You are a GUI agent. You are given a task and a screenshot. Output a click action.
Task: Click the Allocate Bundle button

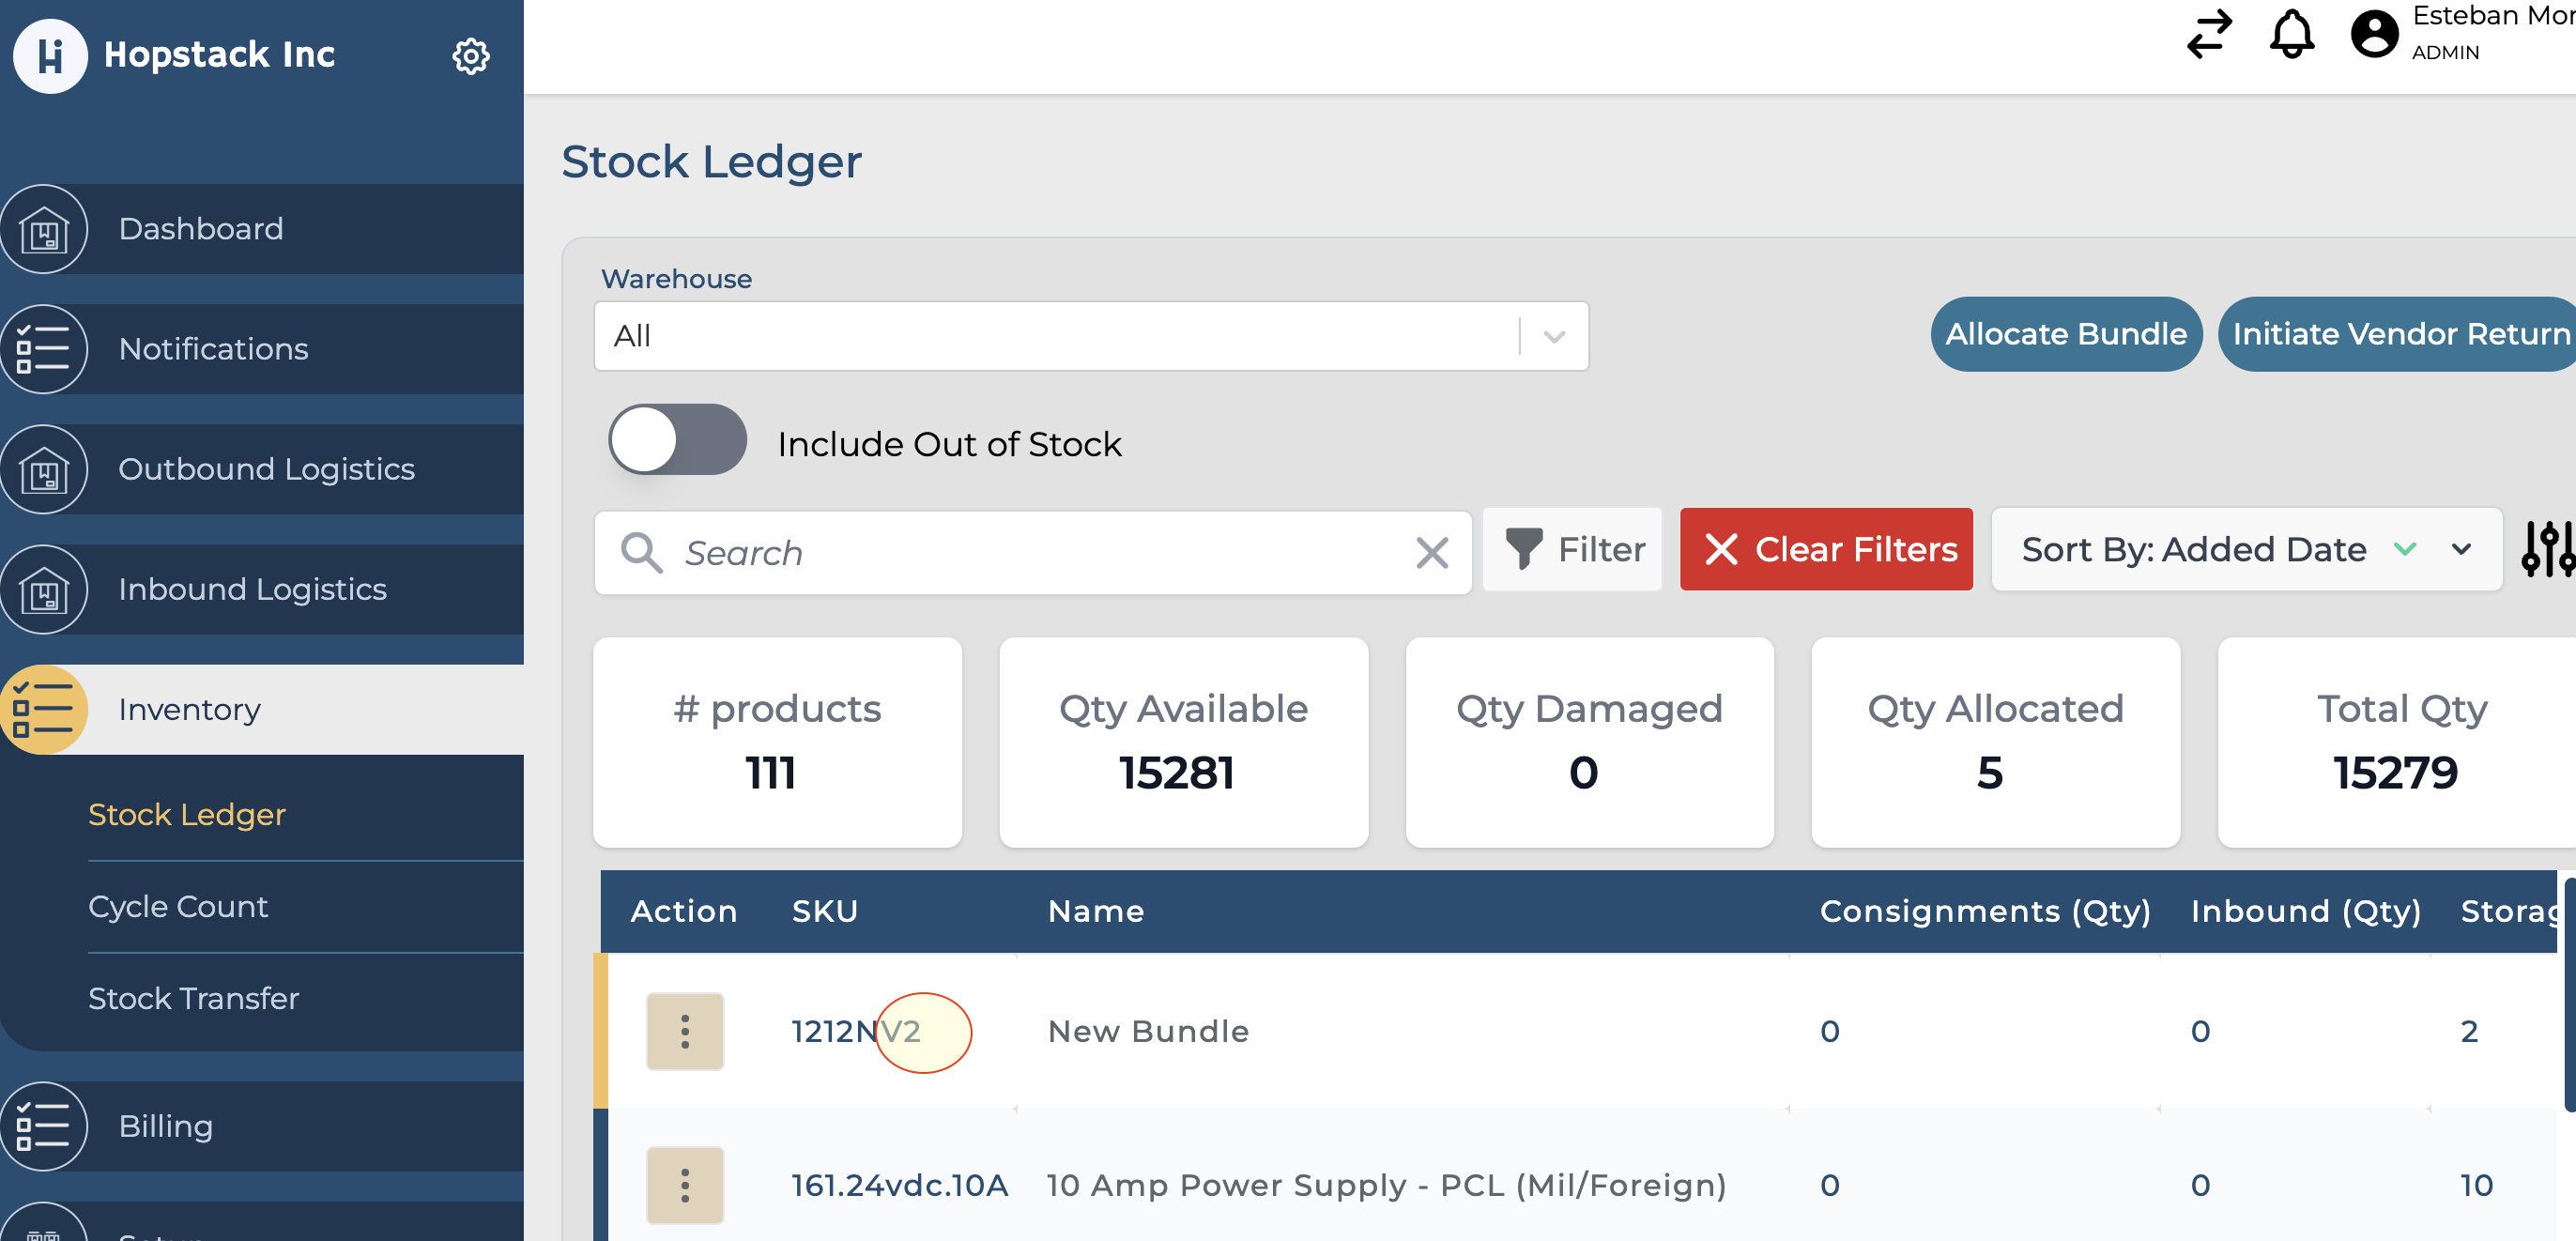2065,334
